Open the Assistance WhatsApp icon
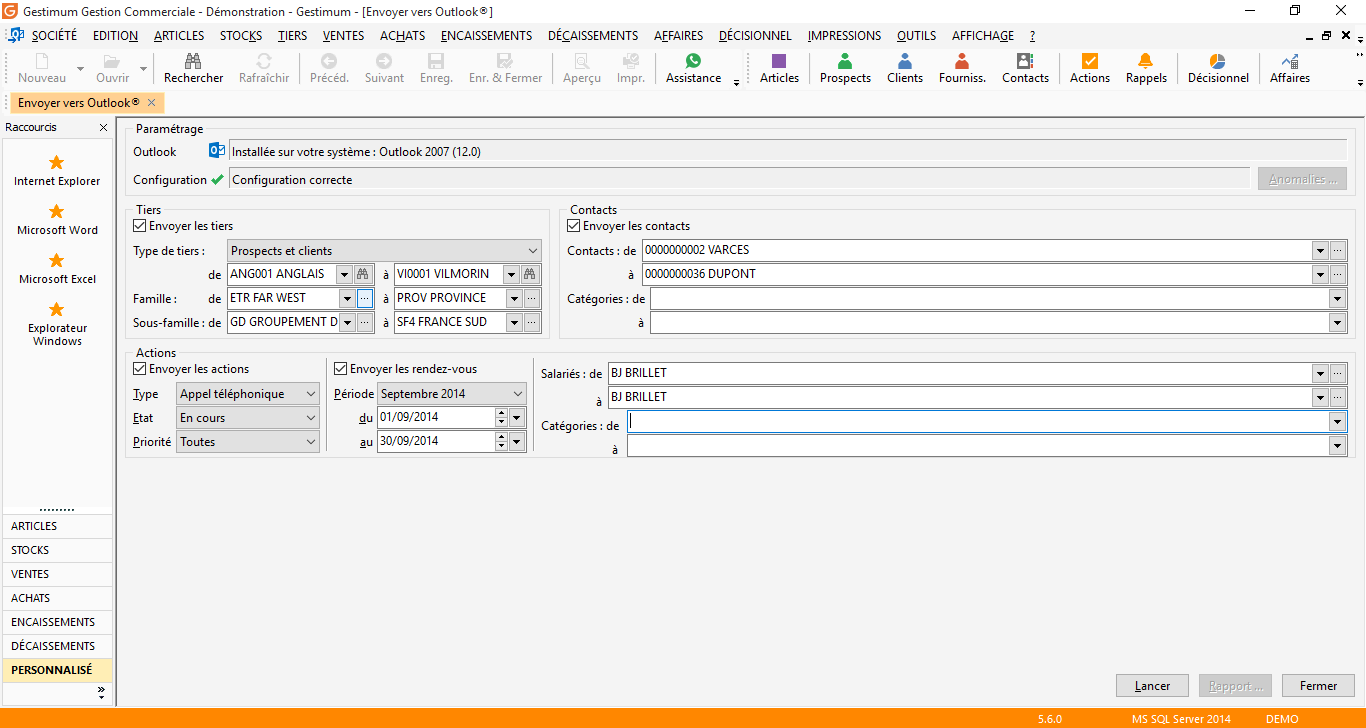 pyautogui.click(x=693, y=61)
